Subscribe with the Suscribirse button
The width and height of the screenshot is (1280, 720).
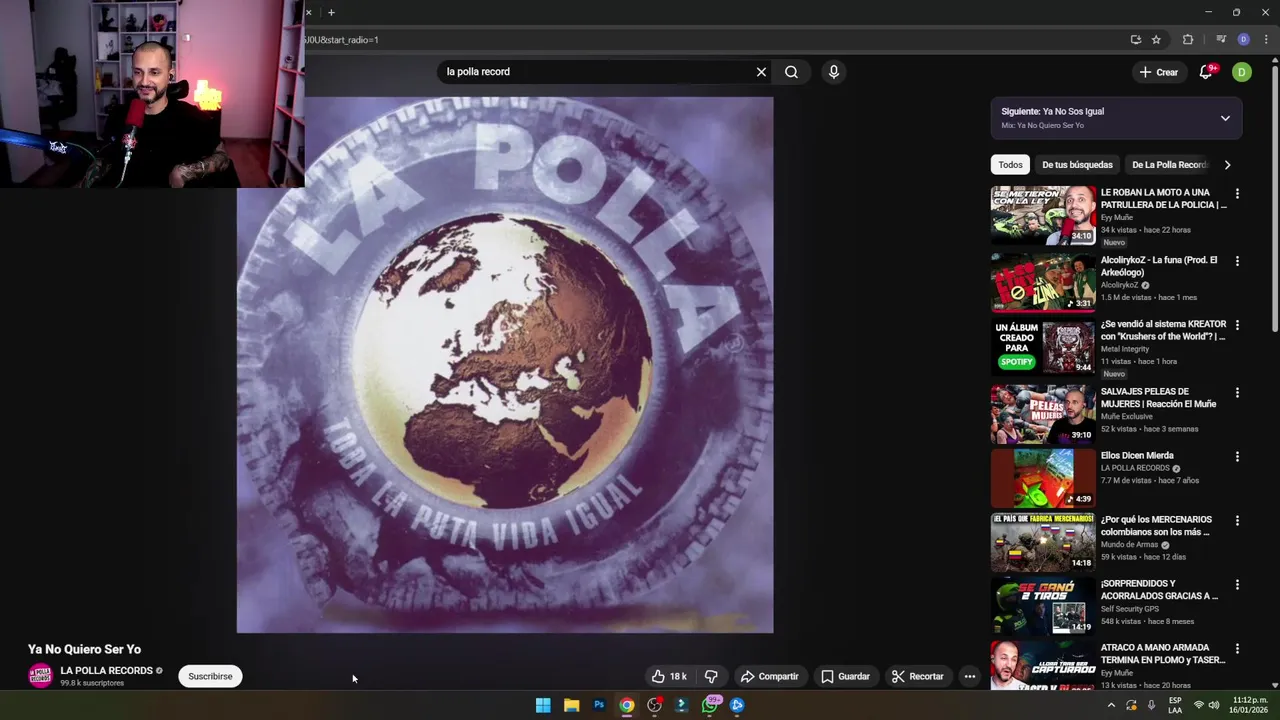click(x=210, y=676)
